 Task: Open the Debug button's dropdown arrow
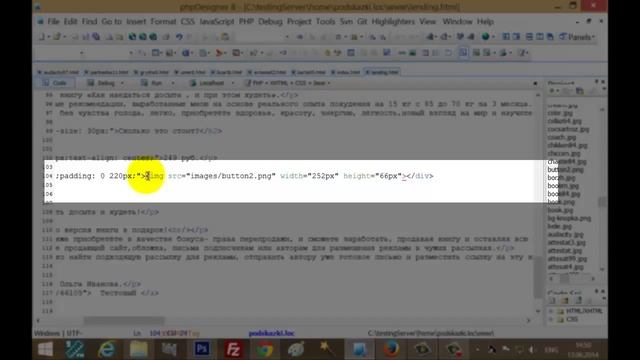(122, 83)
